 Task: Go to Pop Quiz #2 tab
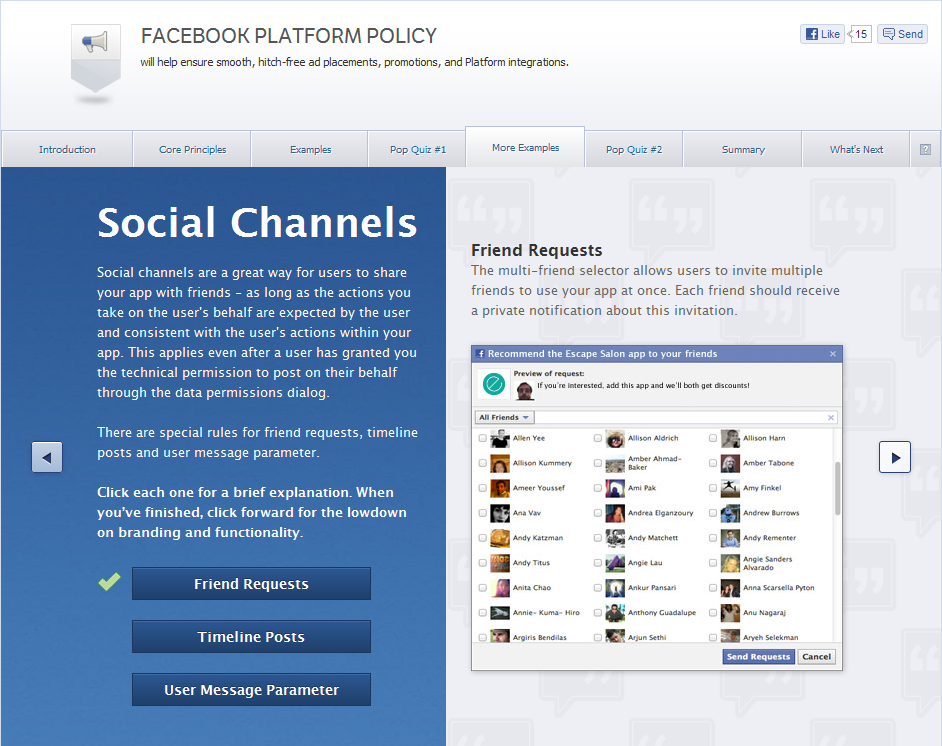coord(634,150)
